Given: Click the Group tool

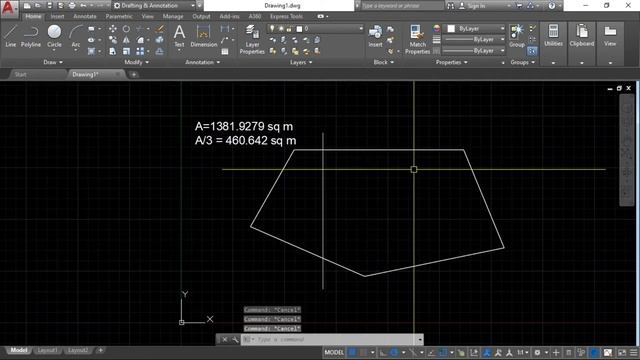Looking at the screenshot, I should tap(517, 36).
